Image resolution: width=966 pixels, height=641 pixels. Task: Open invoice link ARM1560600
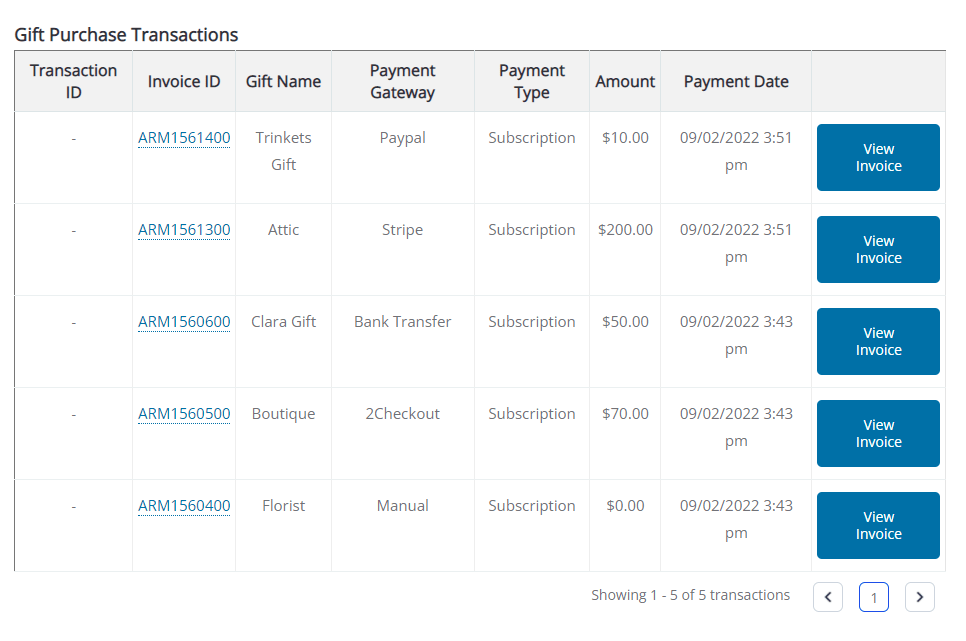click(x=184, y=321)
